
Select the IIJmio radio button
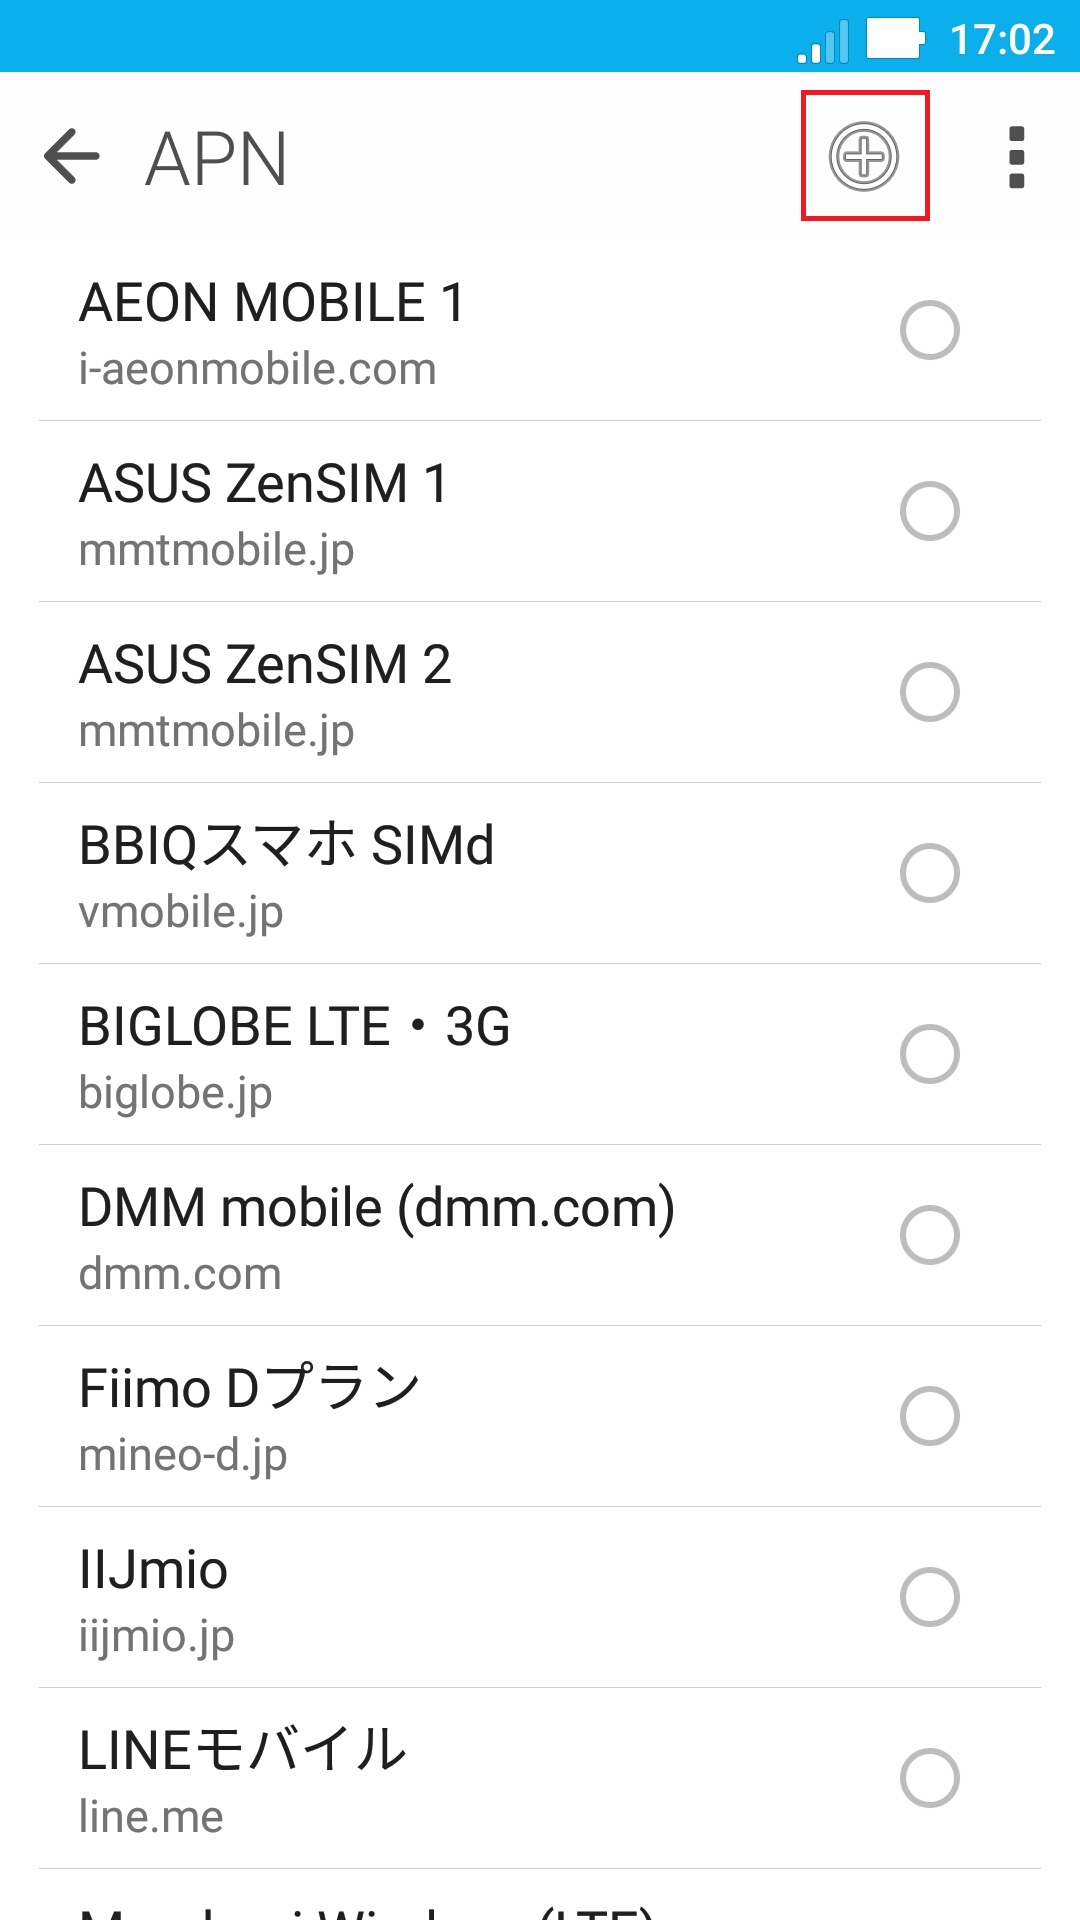coord(929,1597)
